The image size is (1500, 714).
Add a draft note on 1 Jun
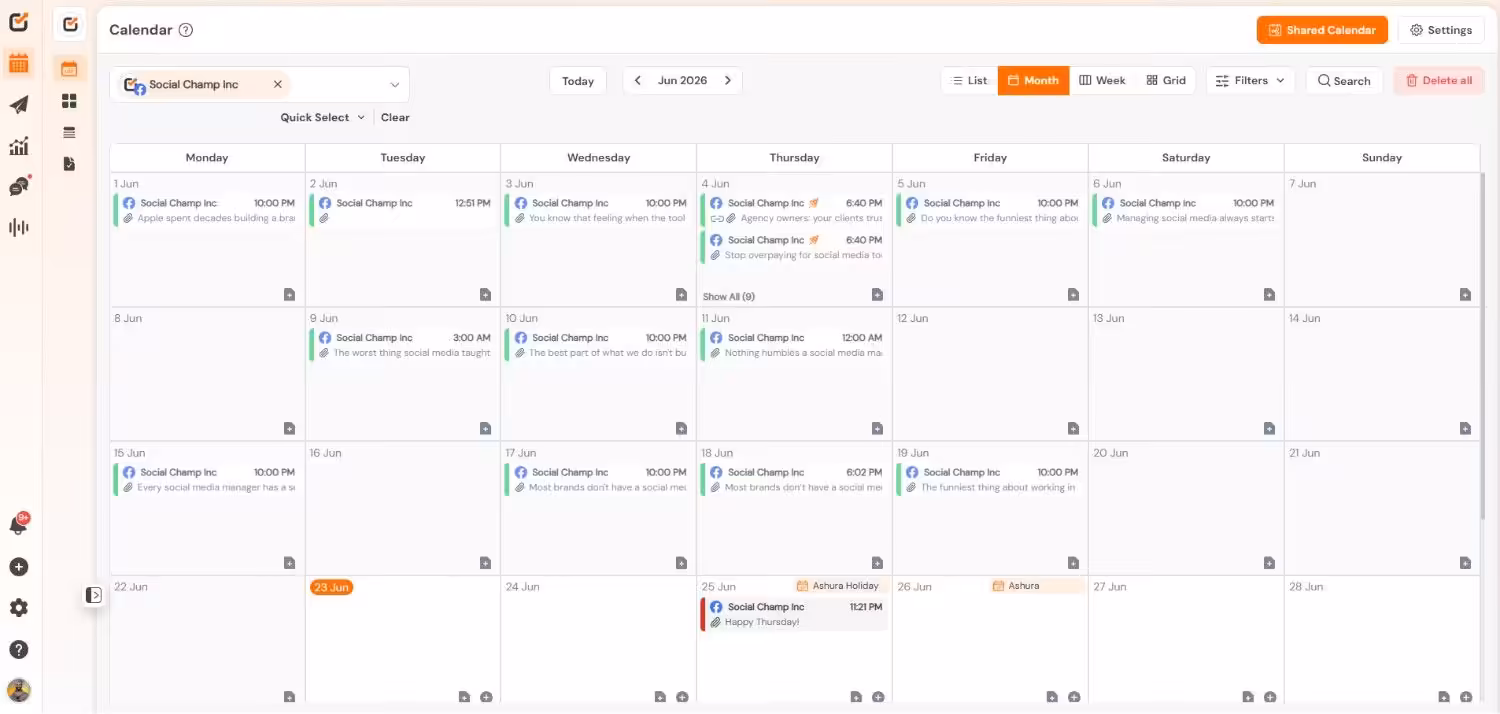pos(289,294)
